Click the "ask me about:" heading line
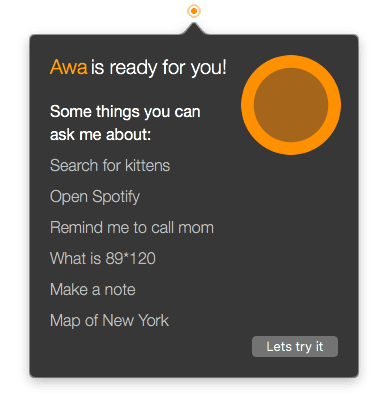 100,135
